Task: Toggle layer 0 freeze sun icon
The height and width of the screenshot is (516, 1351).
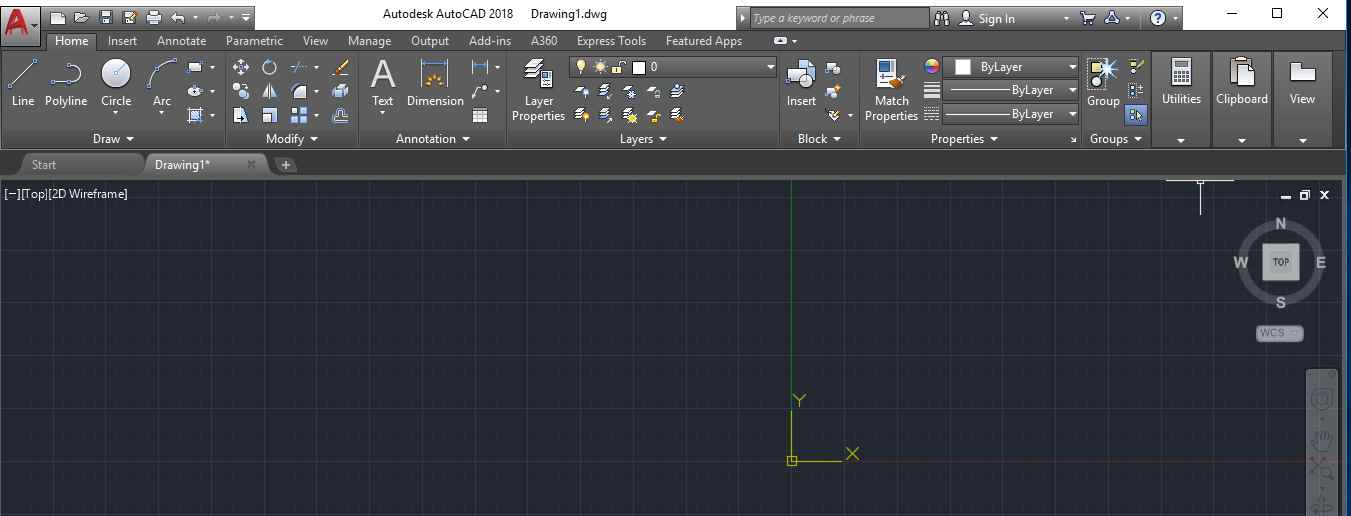Action: (x=600, y=67)
